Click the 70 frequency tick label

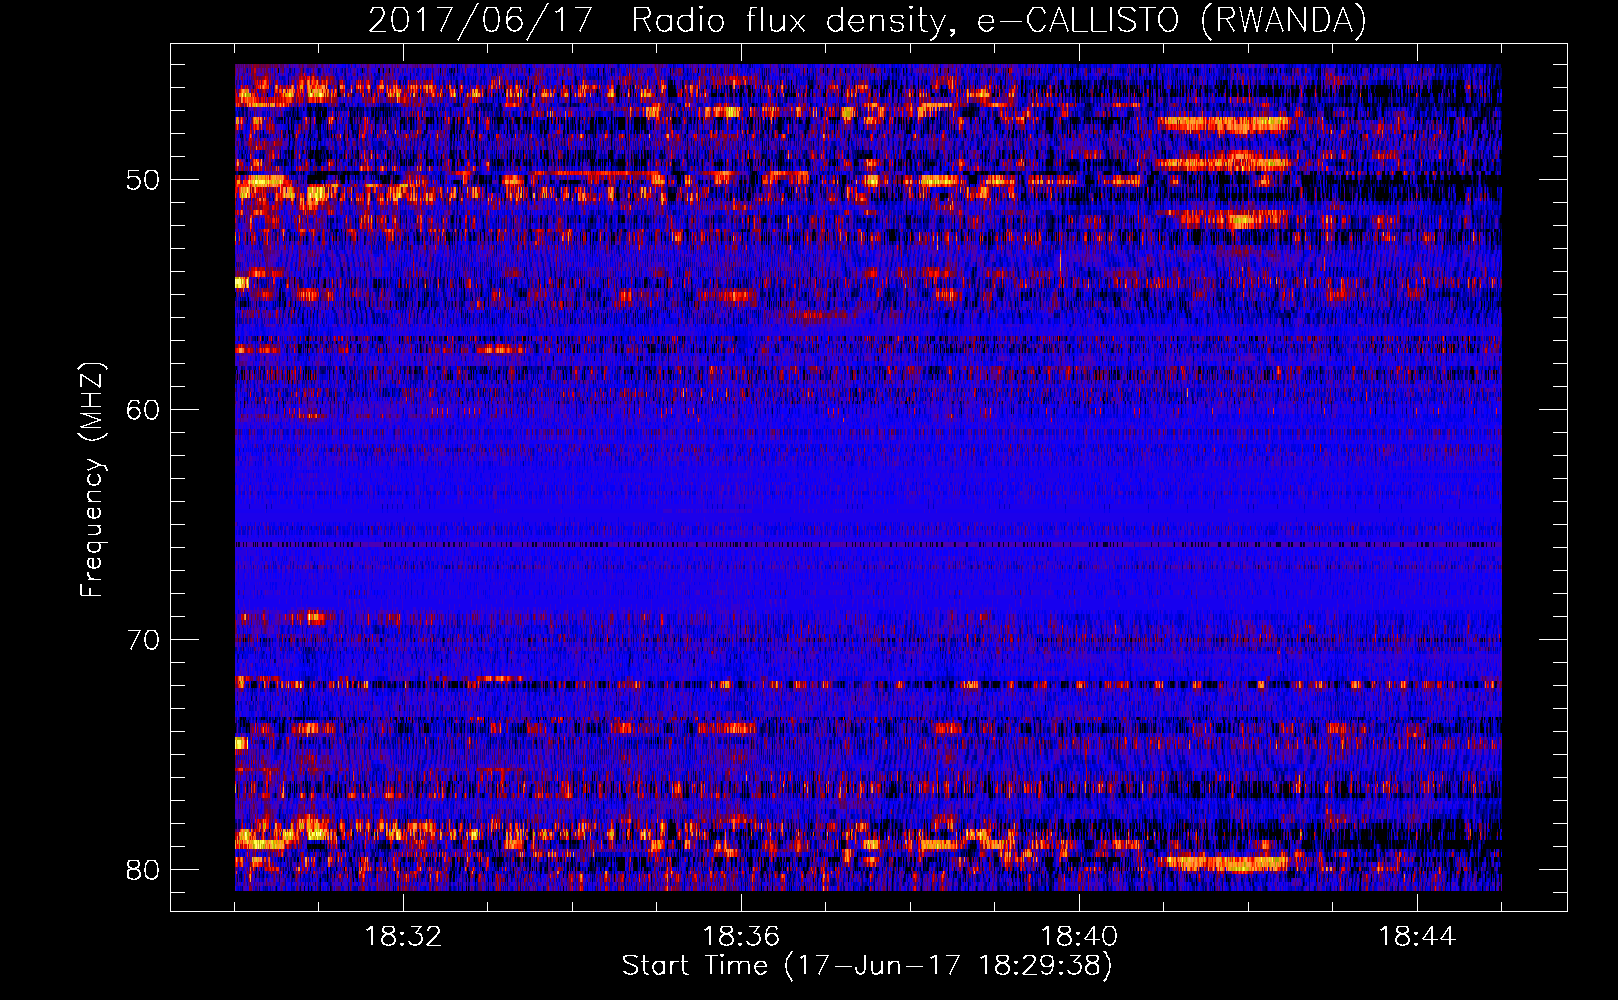point(143,639)
